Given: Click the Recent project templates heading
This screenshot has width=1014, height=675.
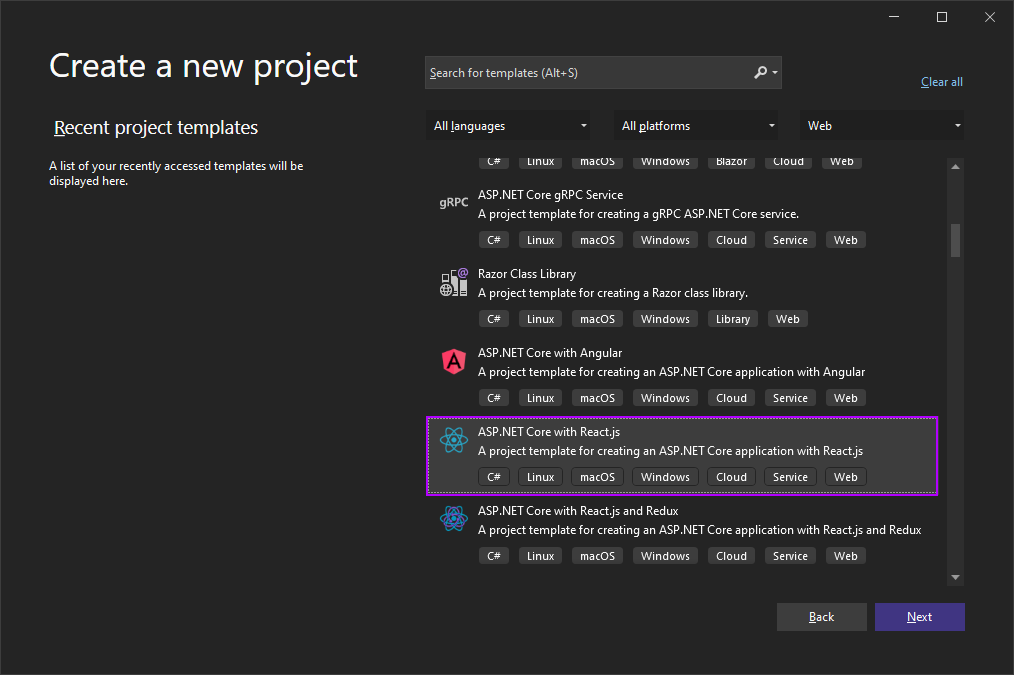Looking at the screenshot, I should coord(156,127).
